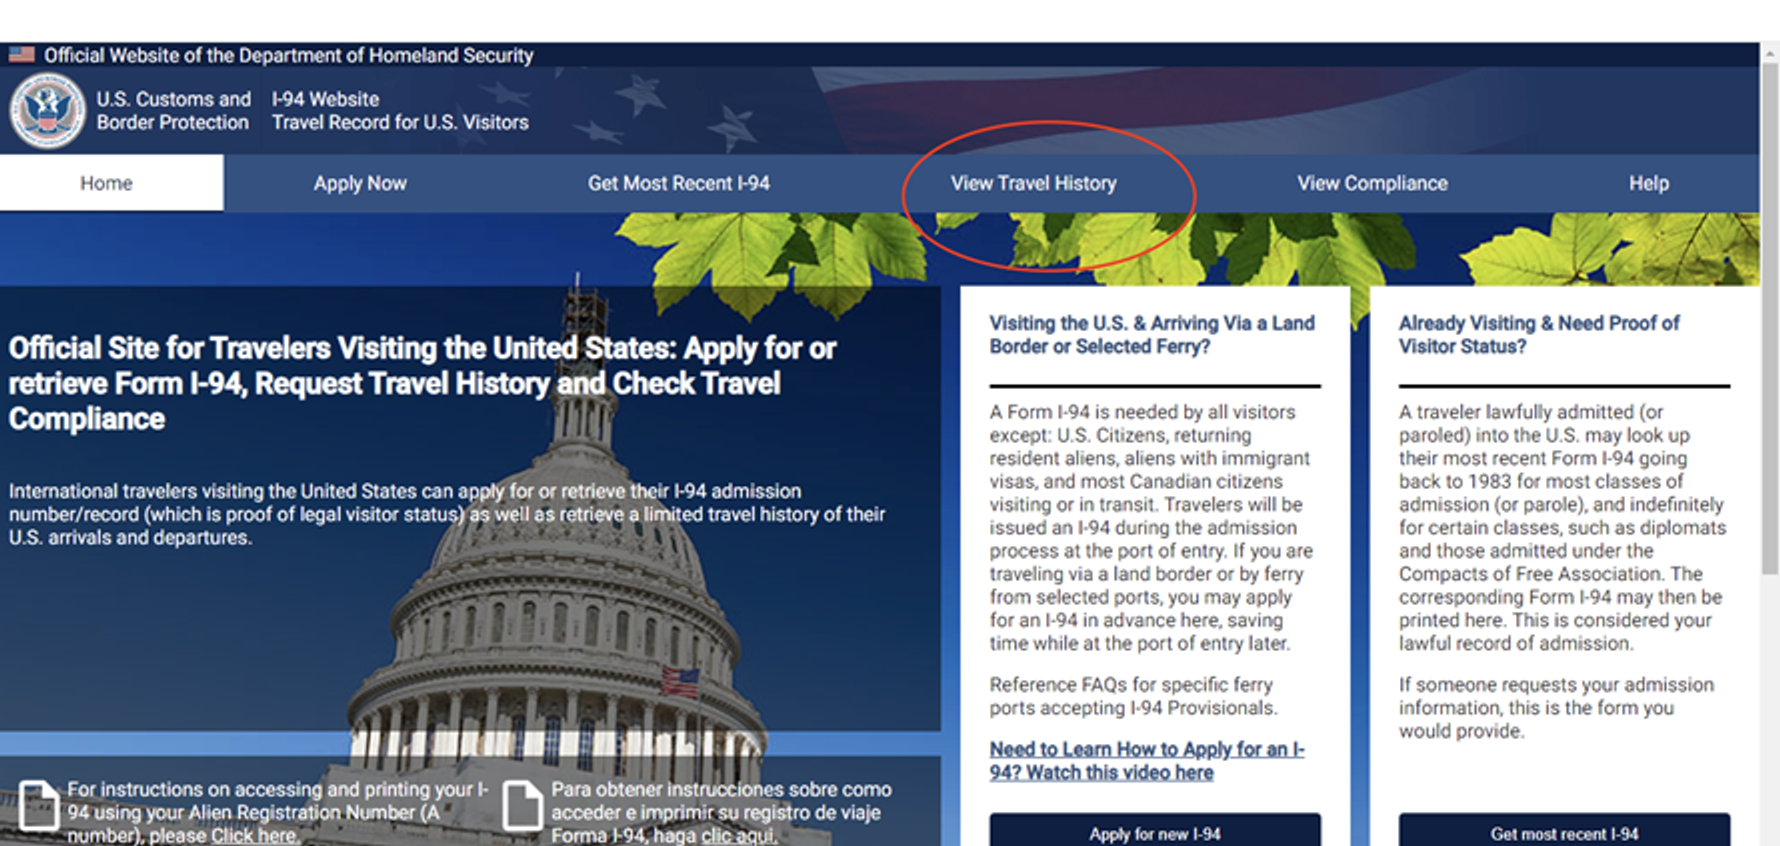Go to View Travel History
This screenshot has height=846, width=1780.
pyautogui.click(x=1033, y=183)
